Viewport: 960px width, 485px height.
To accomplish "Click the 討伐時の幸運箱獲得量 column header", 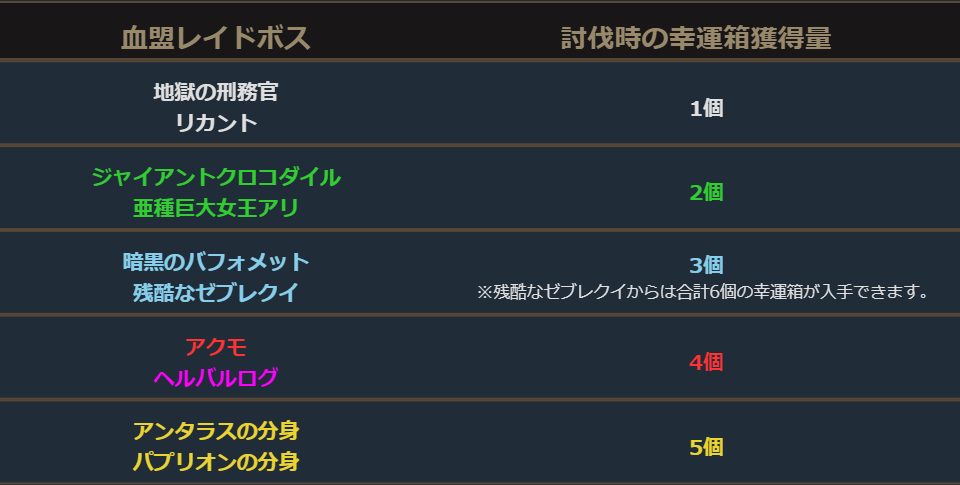I will click(x=696, y=38).
